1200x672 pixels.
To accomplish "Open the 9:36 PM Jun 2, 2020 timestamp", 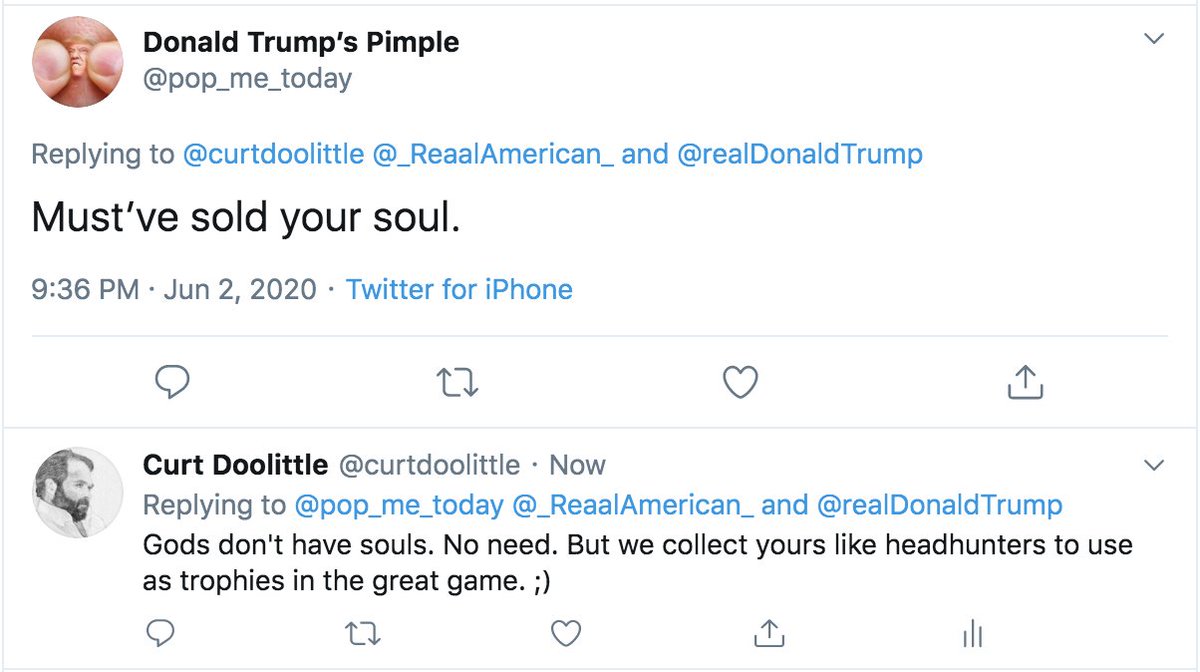I will 174,290.
